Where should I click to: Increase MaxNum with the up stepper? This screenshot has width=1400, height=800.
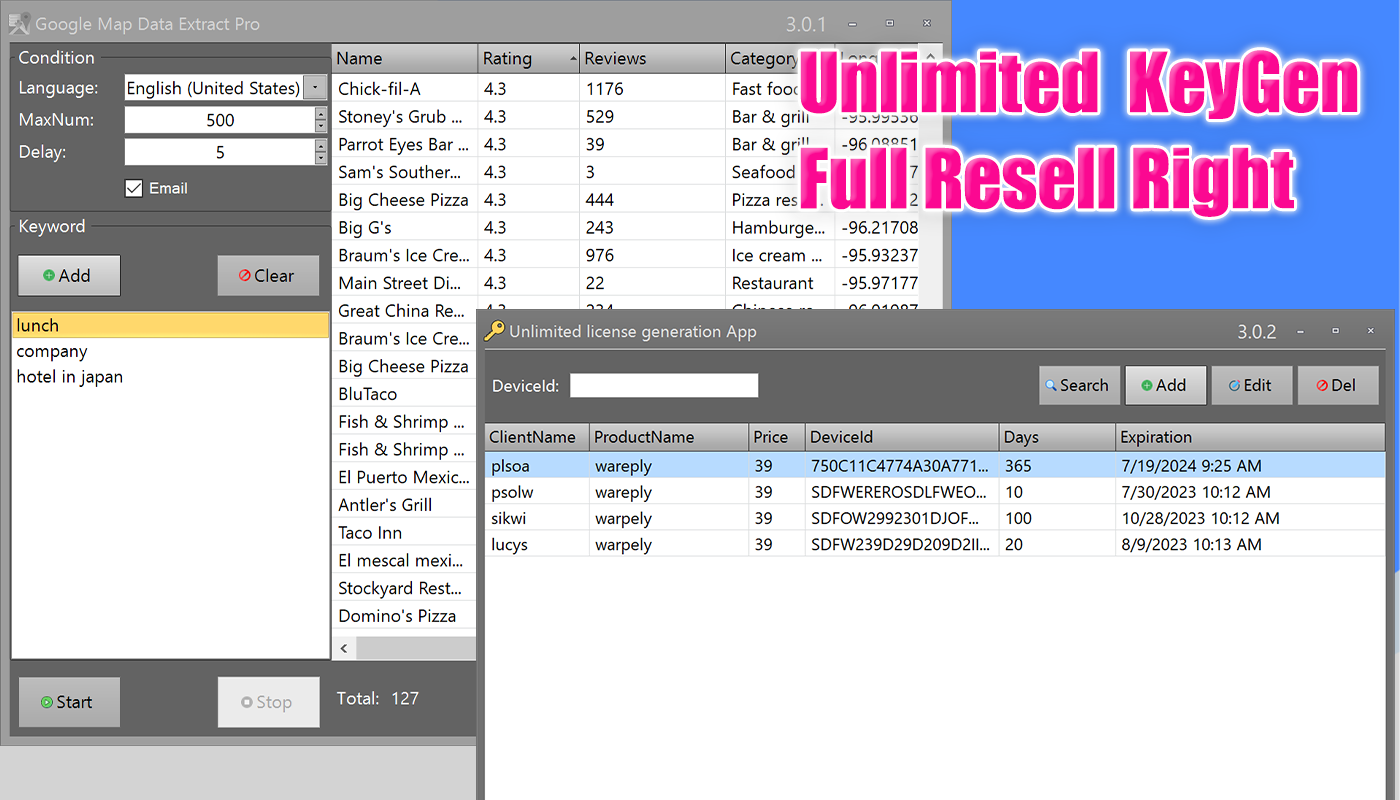pos(320,114)
